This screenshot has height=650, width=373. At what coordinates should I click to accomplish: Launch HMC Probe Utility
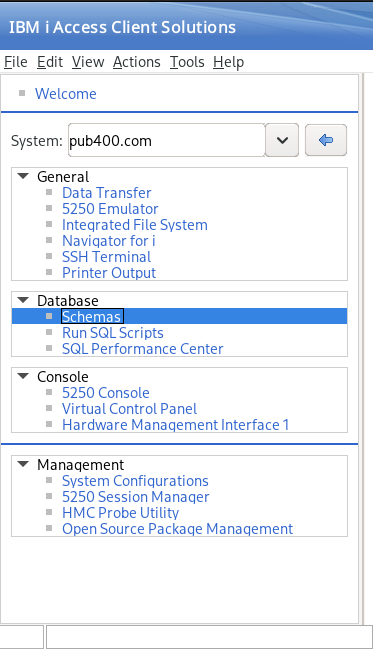pyautogui.click(x=120, y=513)
